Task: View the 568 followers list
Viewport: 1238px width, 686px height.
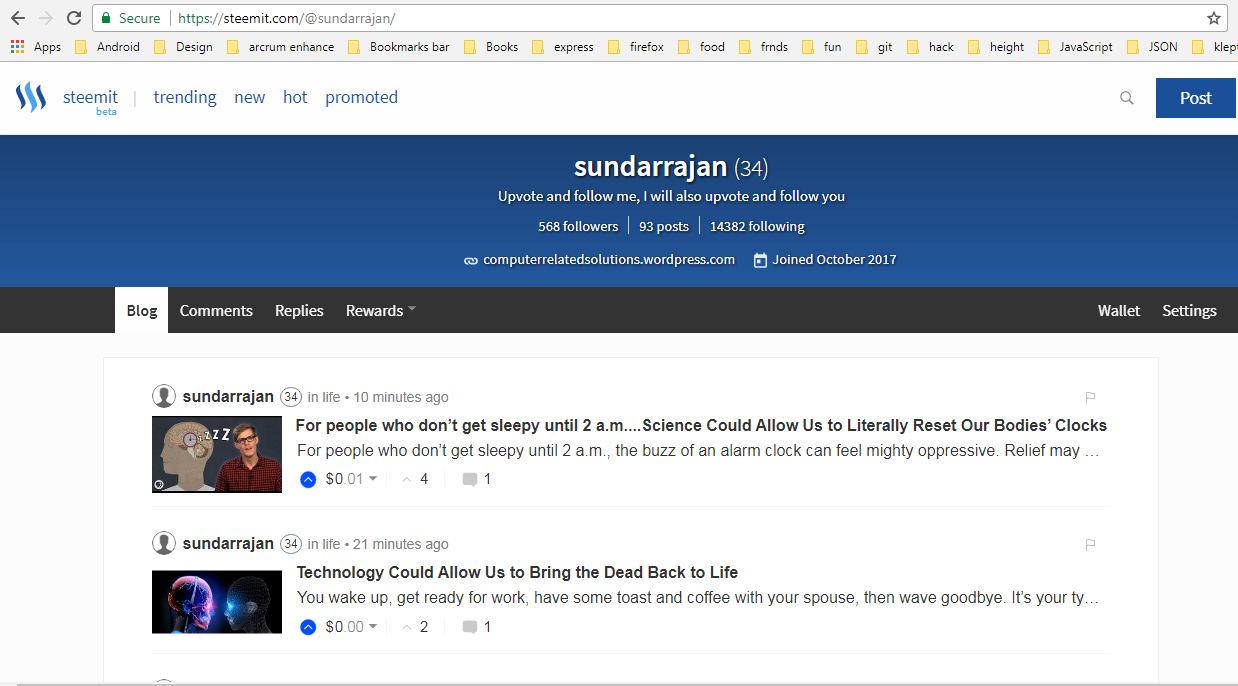Action: [577, 227]
